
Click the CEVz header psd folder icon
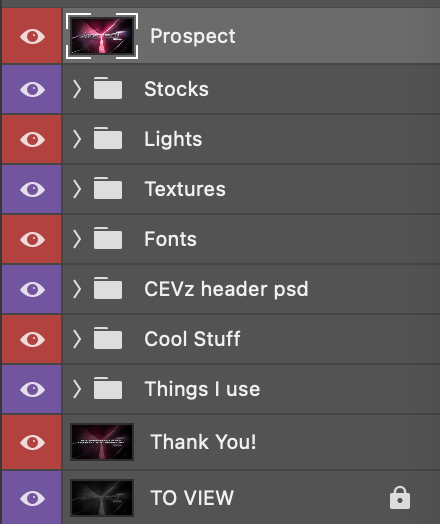pos(108,288)
